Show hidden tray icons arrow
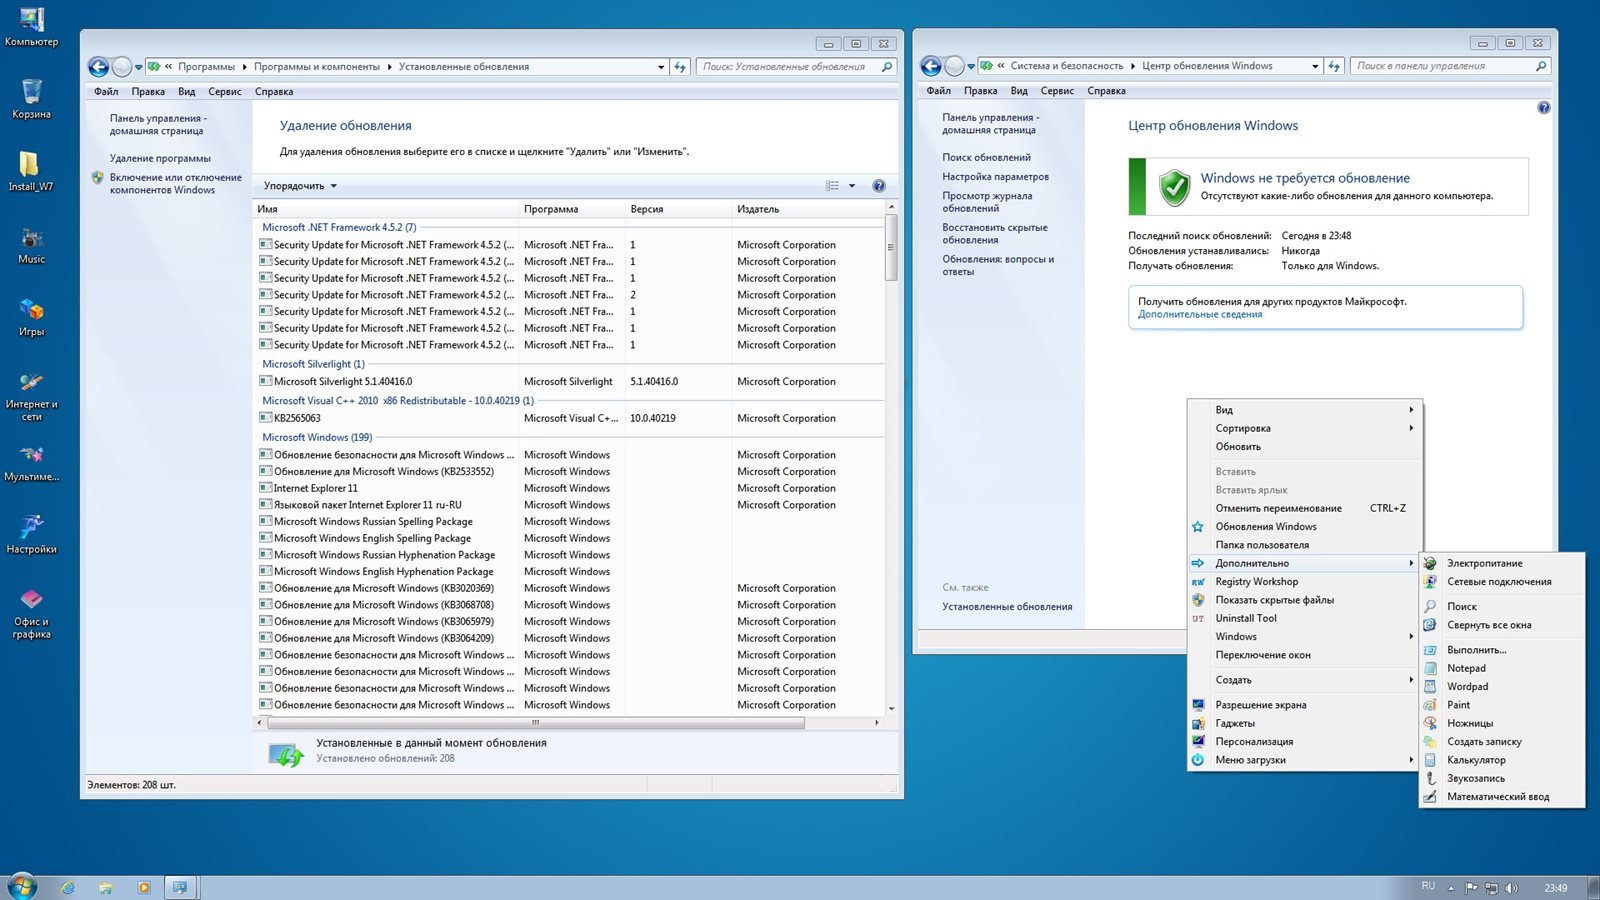 click(x=1451, y=888)
